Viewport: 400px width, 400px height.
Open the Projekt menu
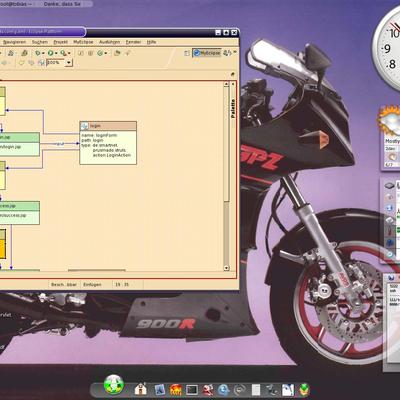click(61, 42)
